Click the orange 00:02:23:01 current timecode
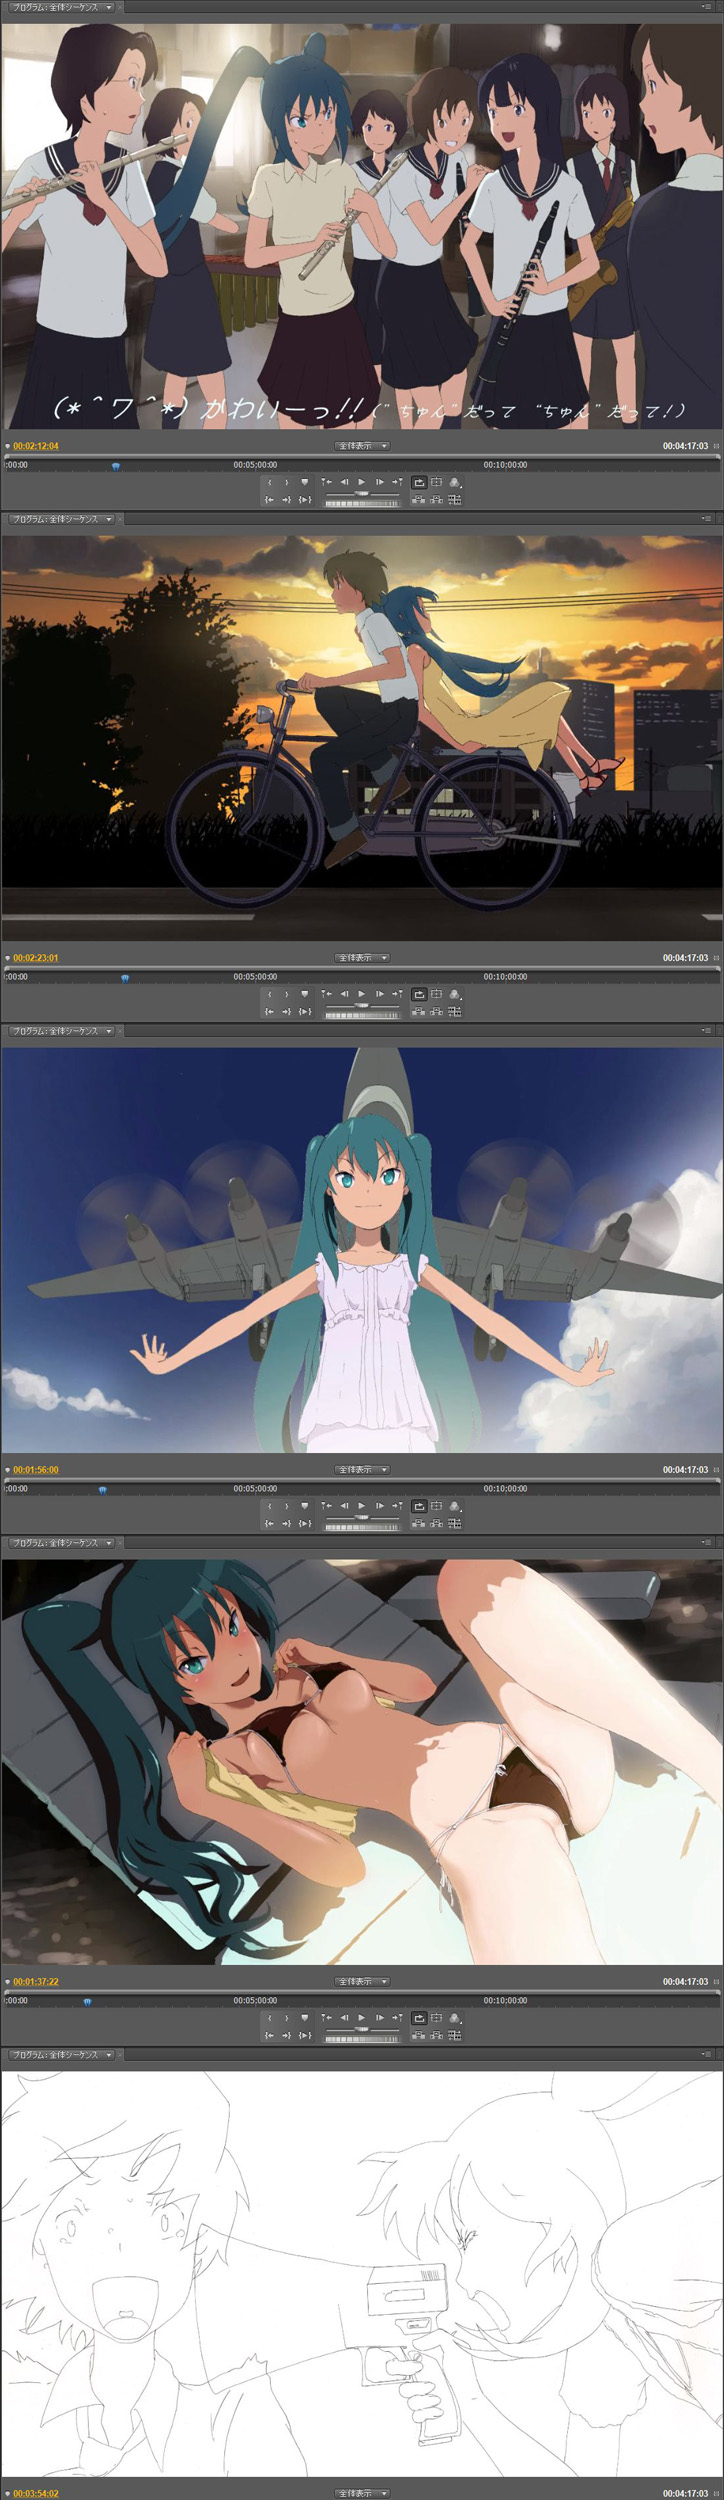The image size is (724, 2500). 36,958
